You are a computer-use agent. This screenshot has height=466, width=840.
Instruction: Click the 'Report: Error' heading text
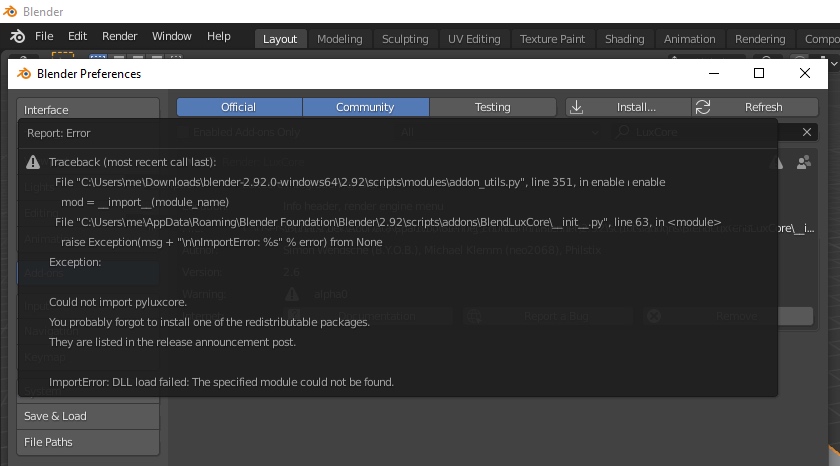(59, 133)
